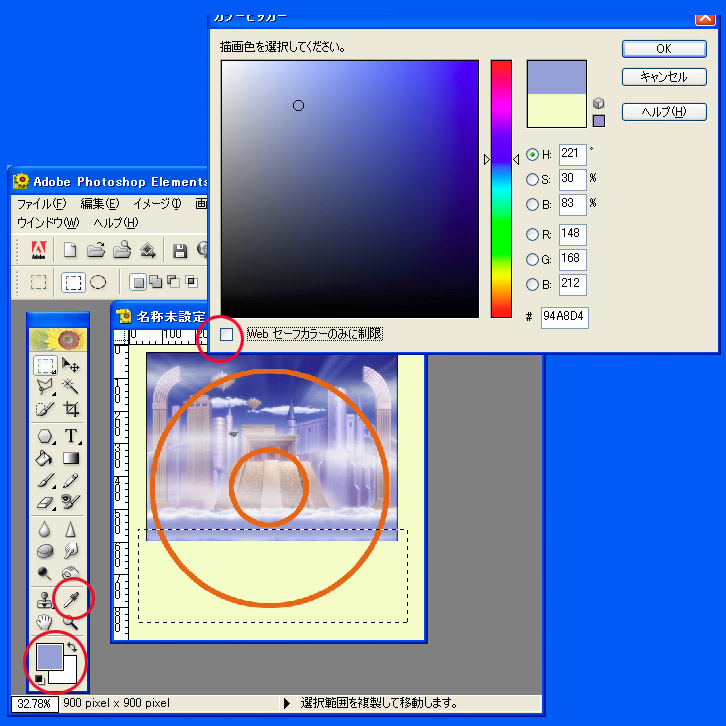Click the foreground color swatch in toolbox
Viewport: 726px width, 726px height.
[x=49, y=656]
